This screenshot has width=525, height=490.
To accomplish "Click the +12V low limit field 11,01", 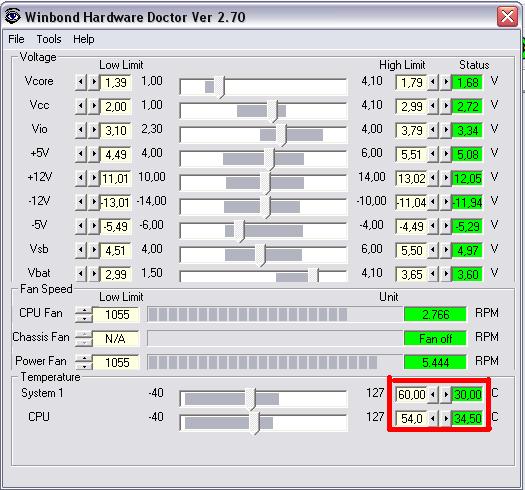I will click(x=116, y=179).
